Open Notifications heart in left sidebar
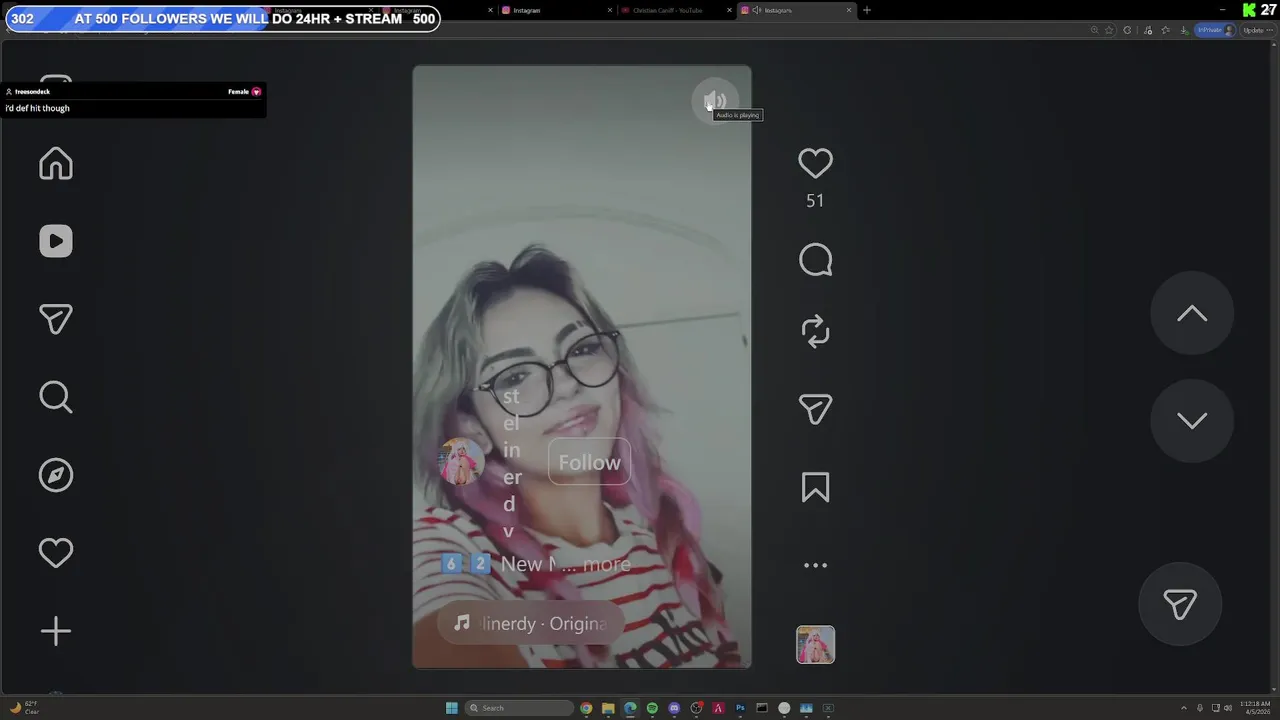 point(56,553)
